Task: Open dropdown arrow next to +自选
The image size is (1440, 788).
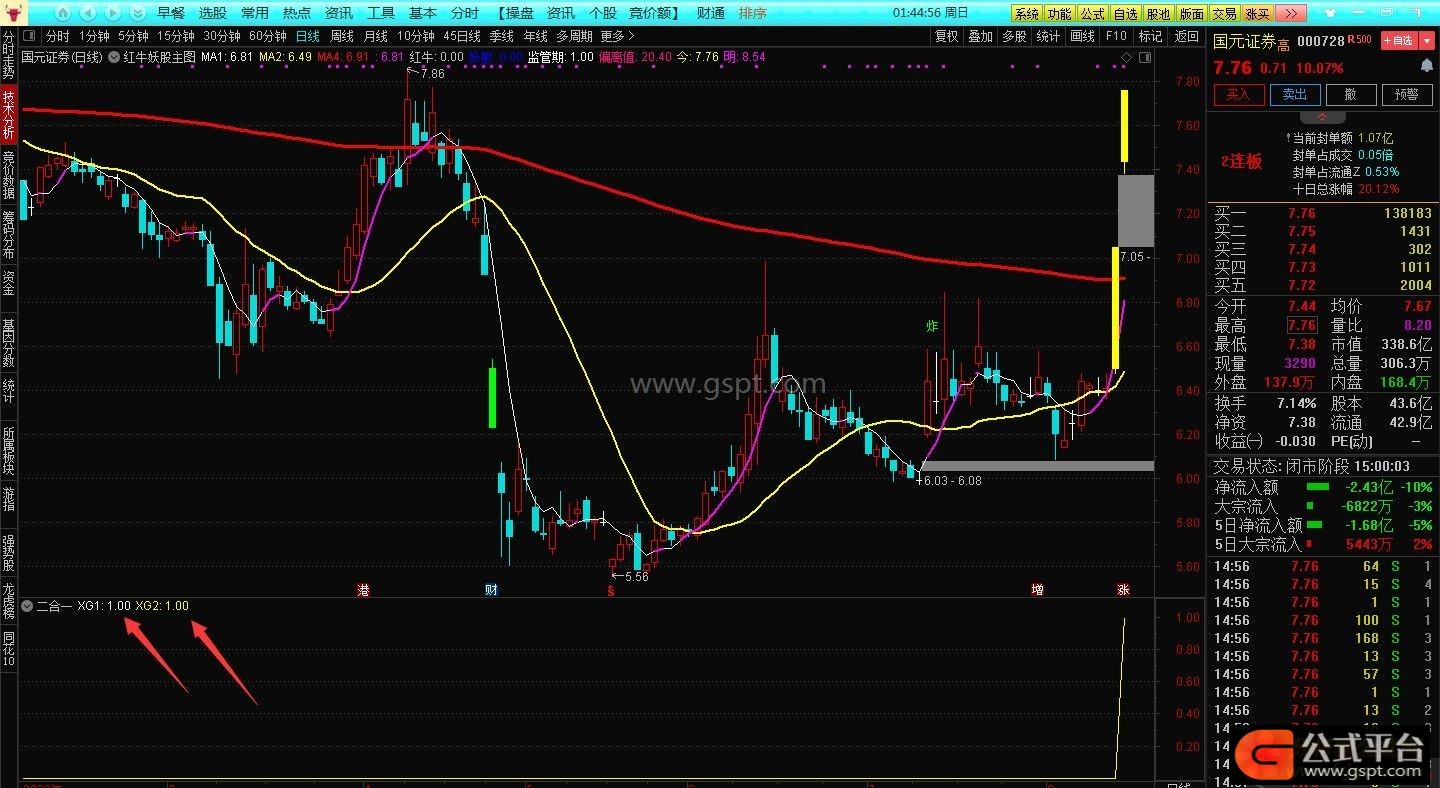Action: (x=1426, y=41)
